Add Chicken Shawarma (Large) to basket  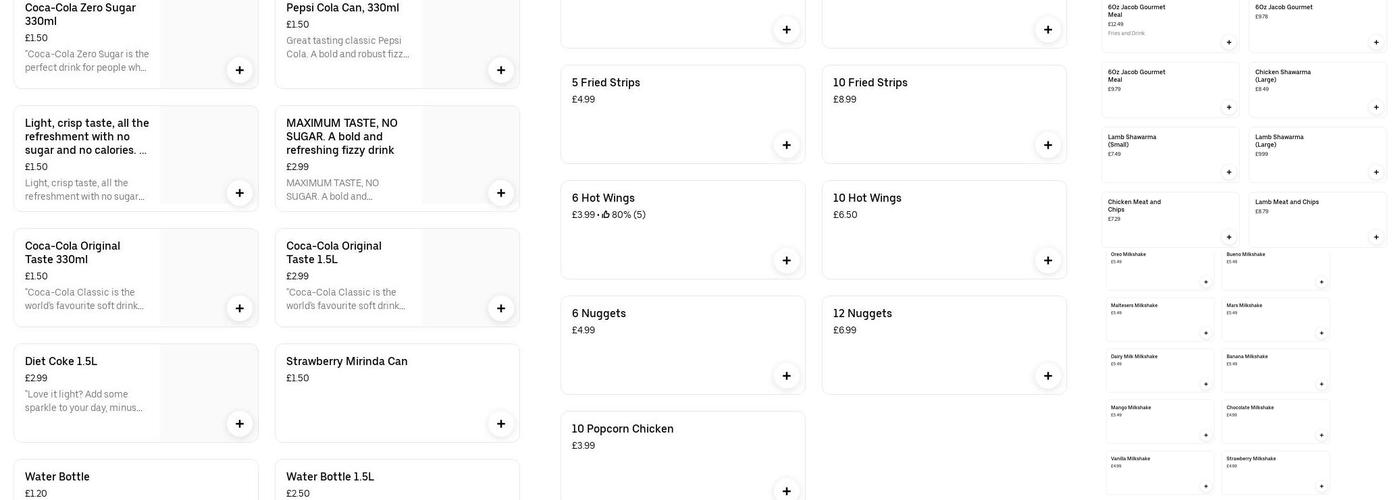click(1376, 107)
